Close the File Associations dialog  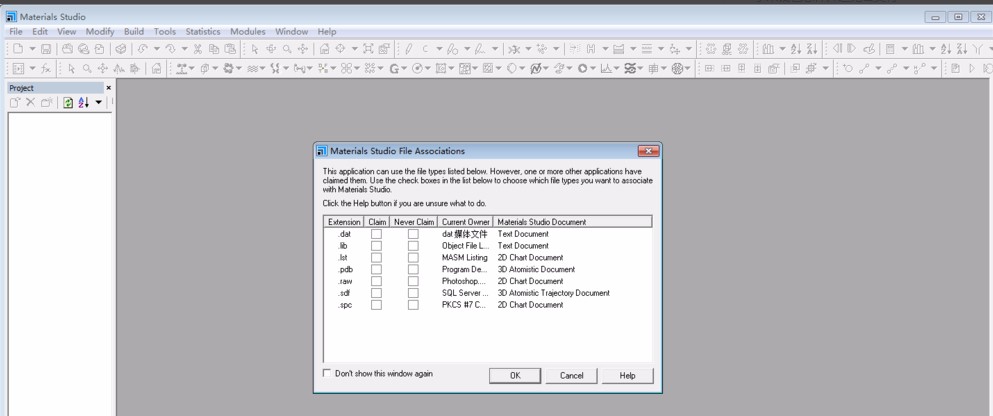pos(648,151)
